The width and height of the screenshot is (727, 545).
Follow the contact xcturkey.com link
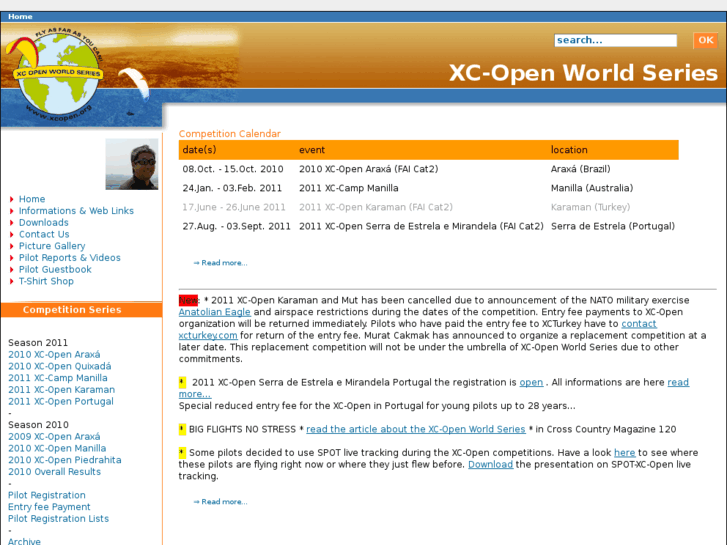(639, 324)
